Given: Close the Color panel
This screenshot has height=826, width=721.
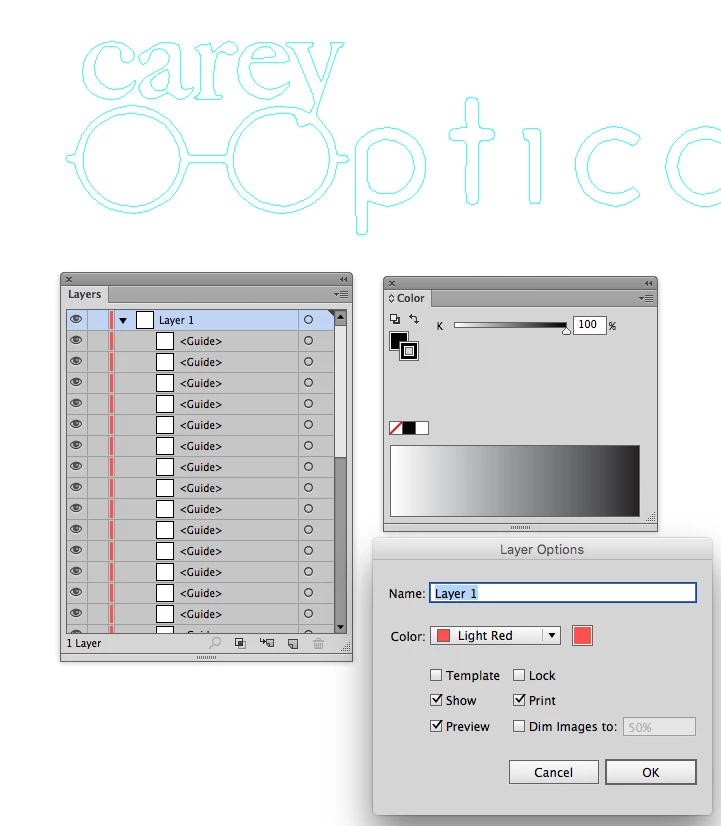Looking at the screenshot, I should click(x=392, y=283).
